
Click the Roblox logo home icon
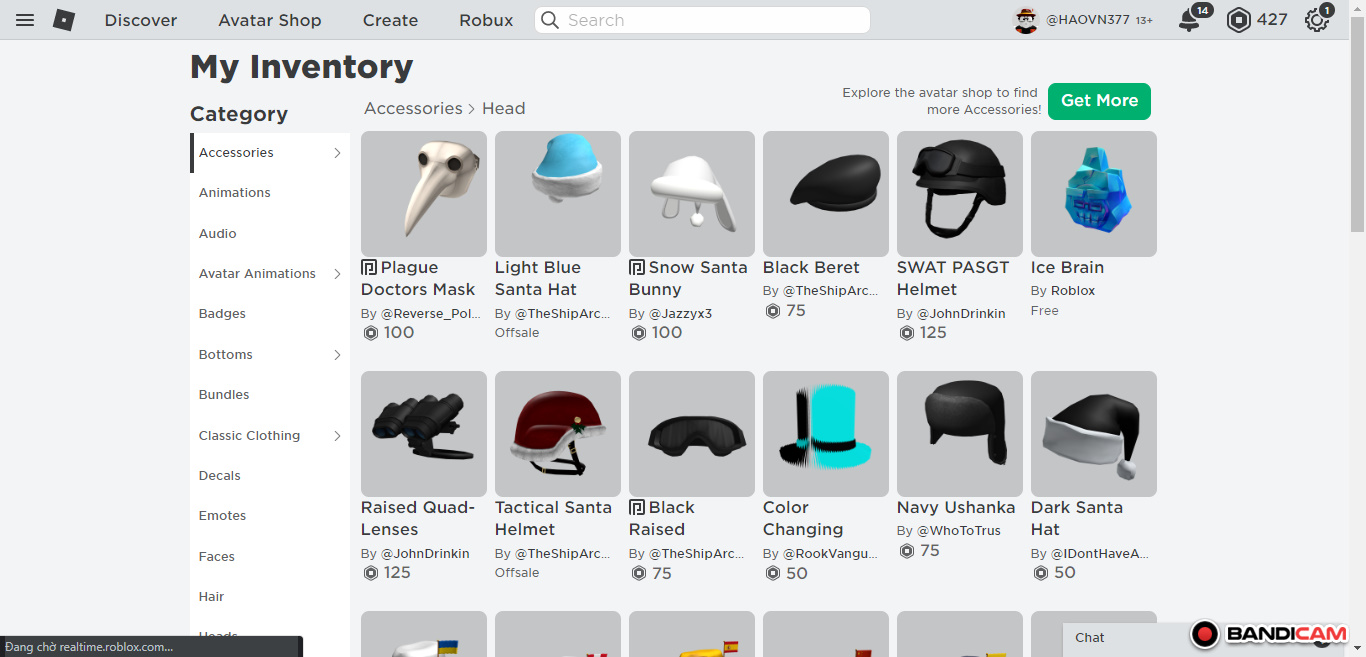tap(64, 20)
